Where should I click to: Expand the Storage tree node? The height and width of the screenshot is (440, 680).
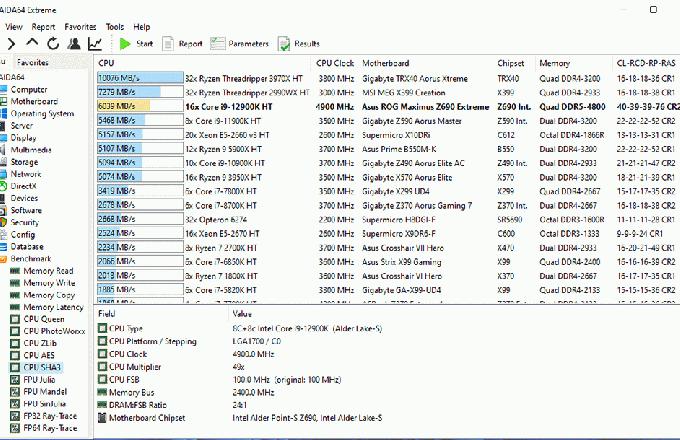24,161
